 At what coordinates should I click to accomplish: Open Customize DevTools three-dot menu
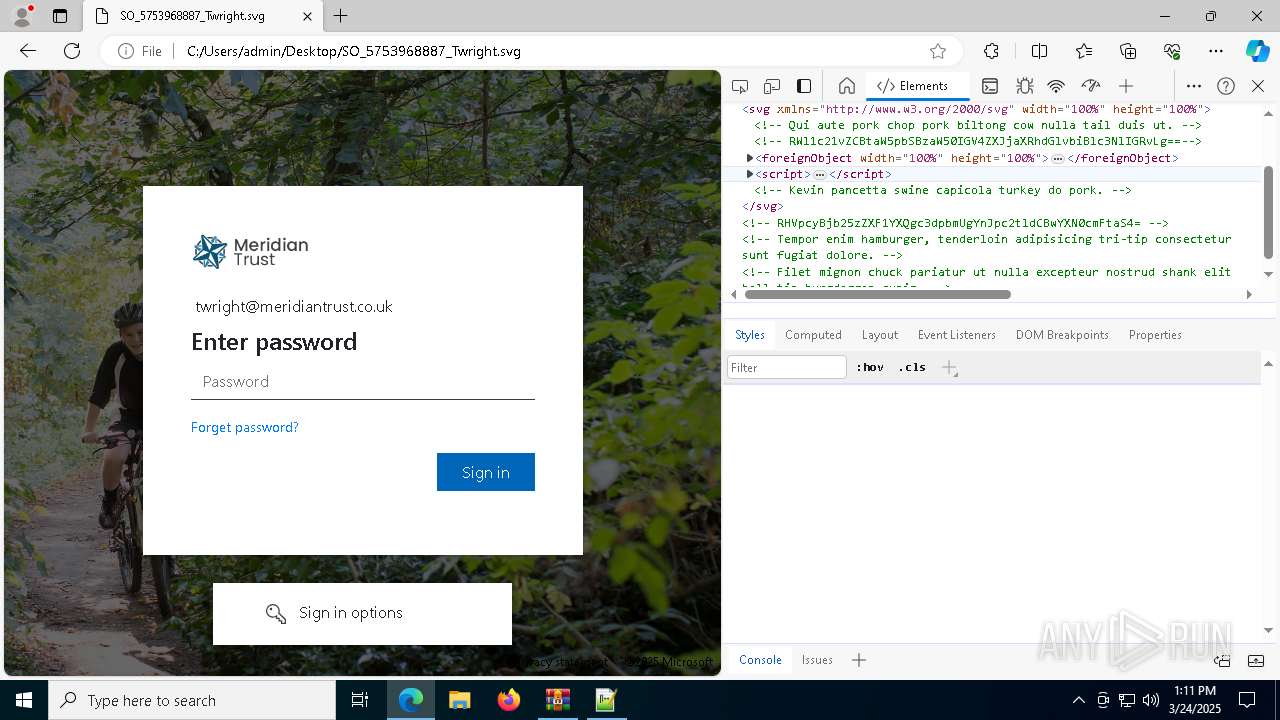pyautogui.click(x=1194, y=86)
